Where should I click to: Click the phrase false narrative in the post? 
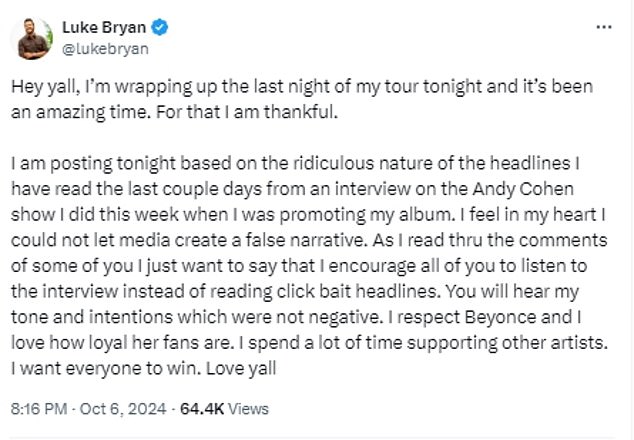[x=308, y=240]
